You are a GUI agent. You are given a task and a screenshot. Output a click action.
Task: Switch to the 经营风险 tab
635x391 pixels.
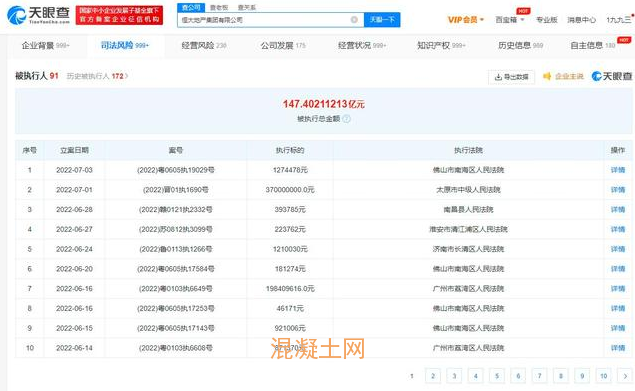pos(204,45)
